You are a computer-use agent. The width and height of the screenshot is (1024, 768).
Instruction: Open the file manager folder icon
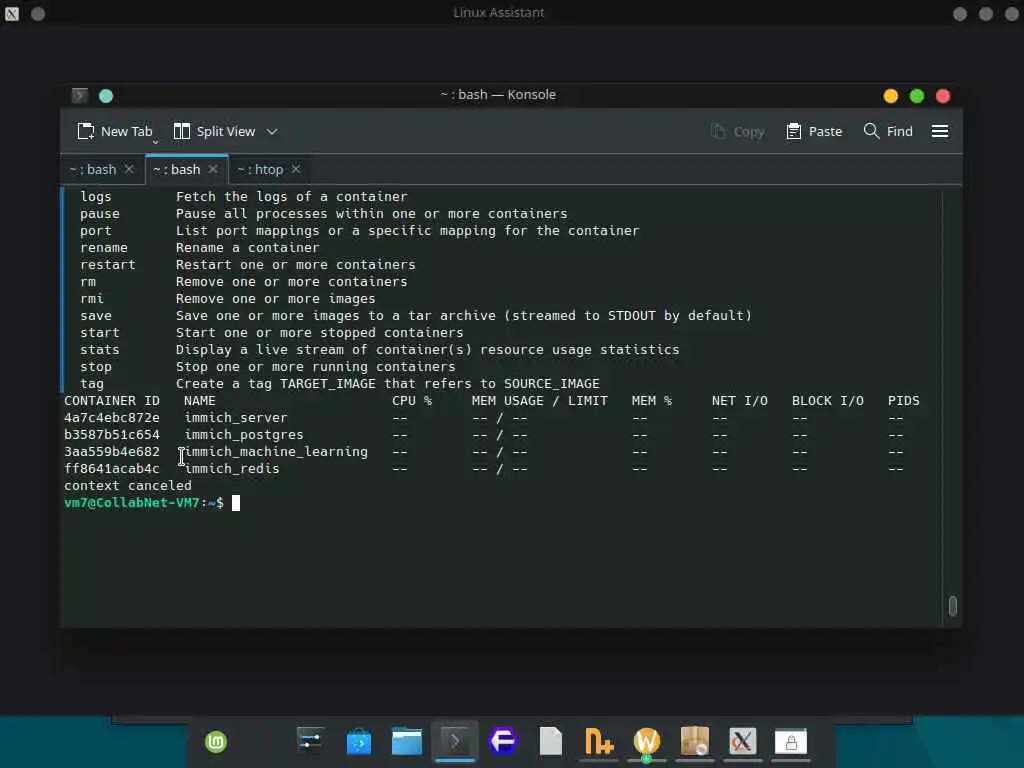point(406,741)
